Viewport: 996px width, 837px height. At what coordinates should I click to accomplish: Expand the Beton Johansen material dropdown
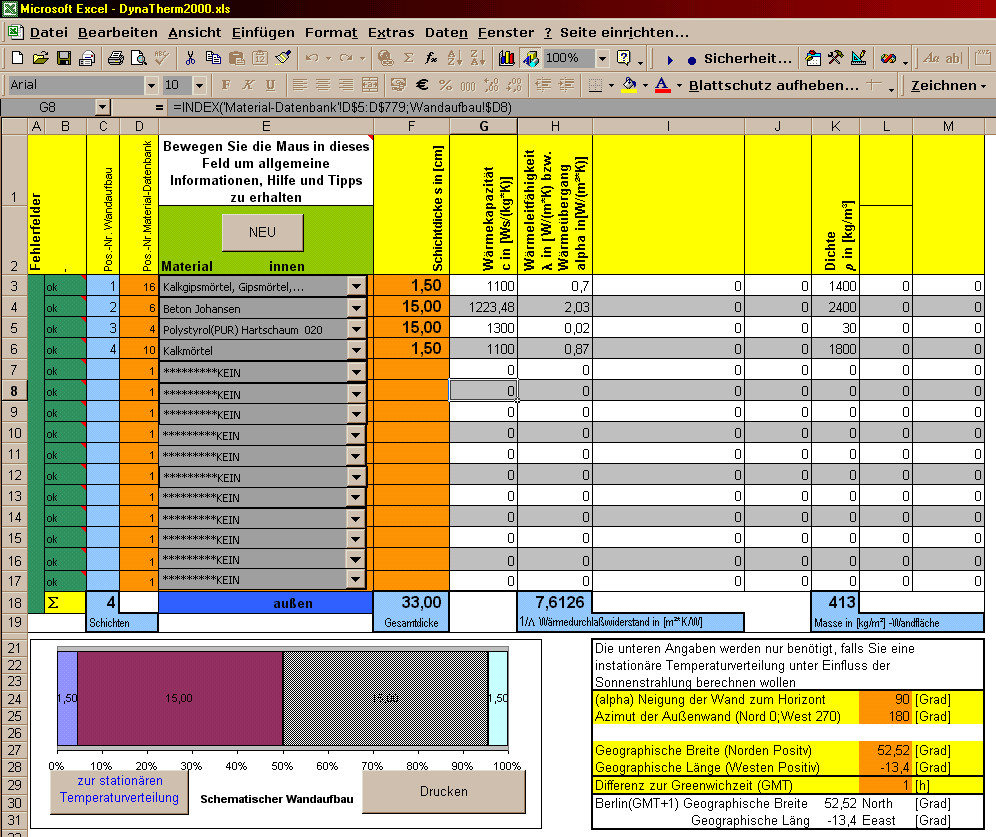(356, 308)
